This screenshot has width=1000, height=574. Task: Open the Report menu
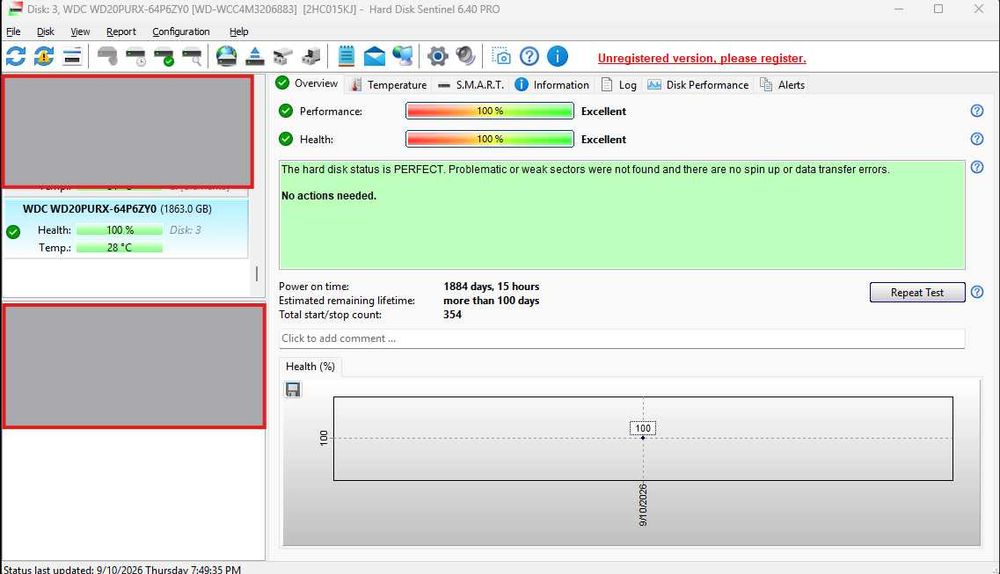click(x=121, y=31)
